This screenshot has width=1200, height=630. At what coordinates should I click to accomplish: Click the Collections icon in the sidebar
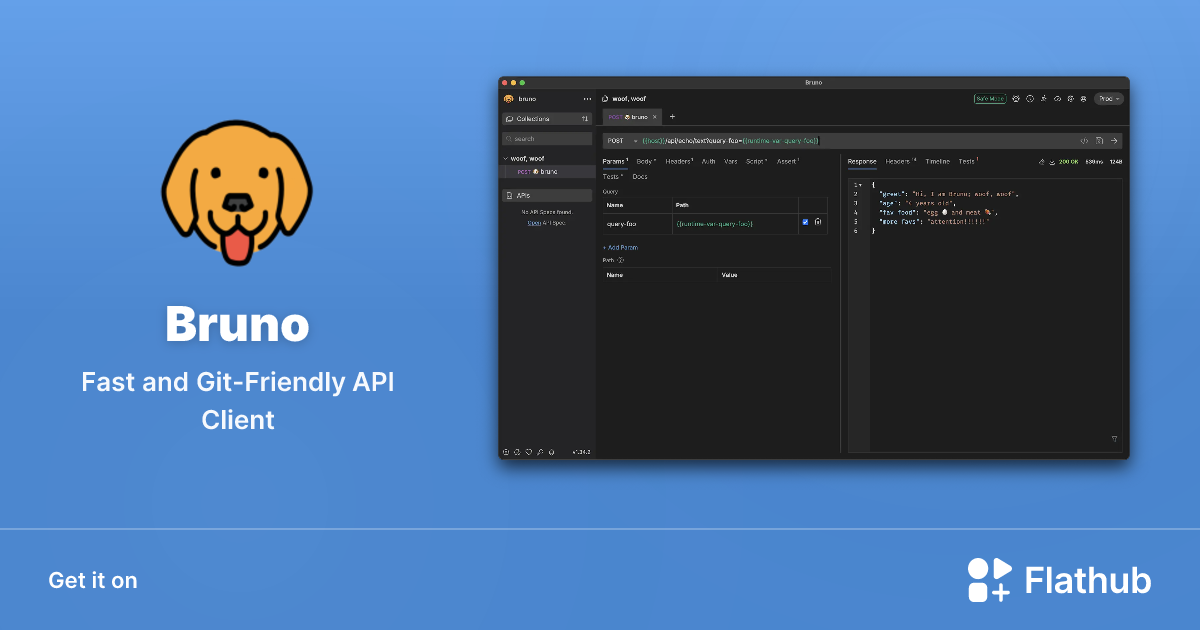coord(512,118)
